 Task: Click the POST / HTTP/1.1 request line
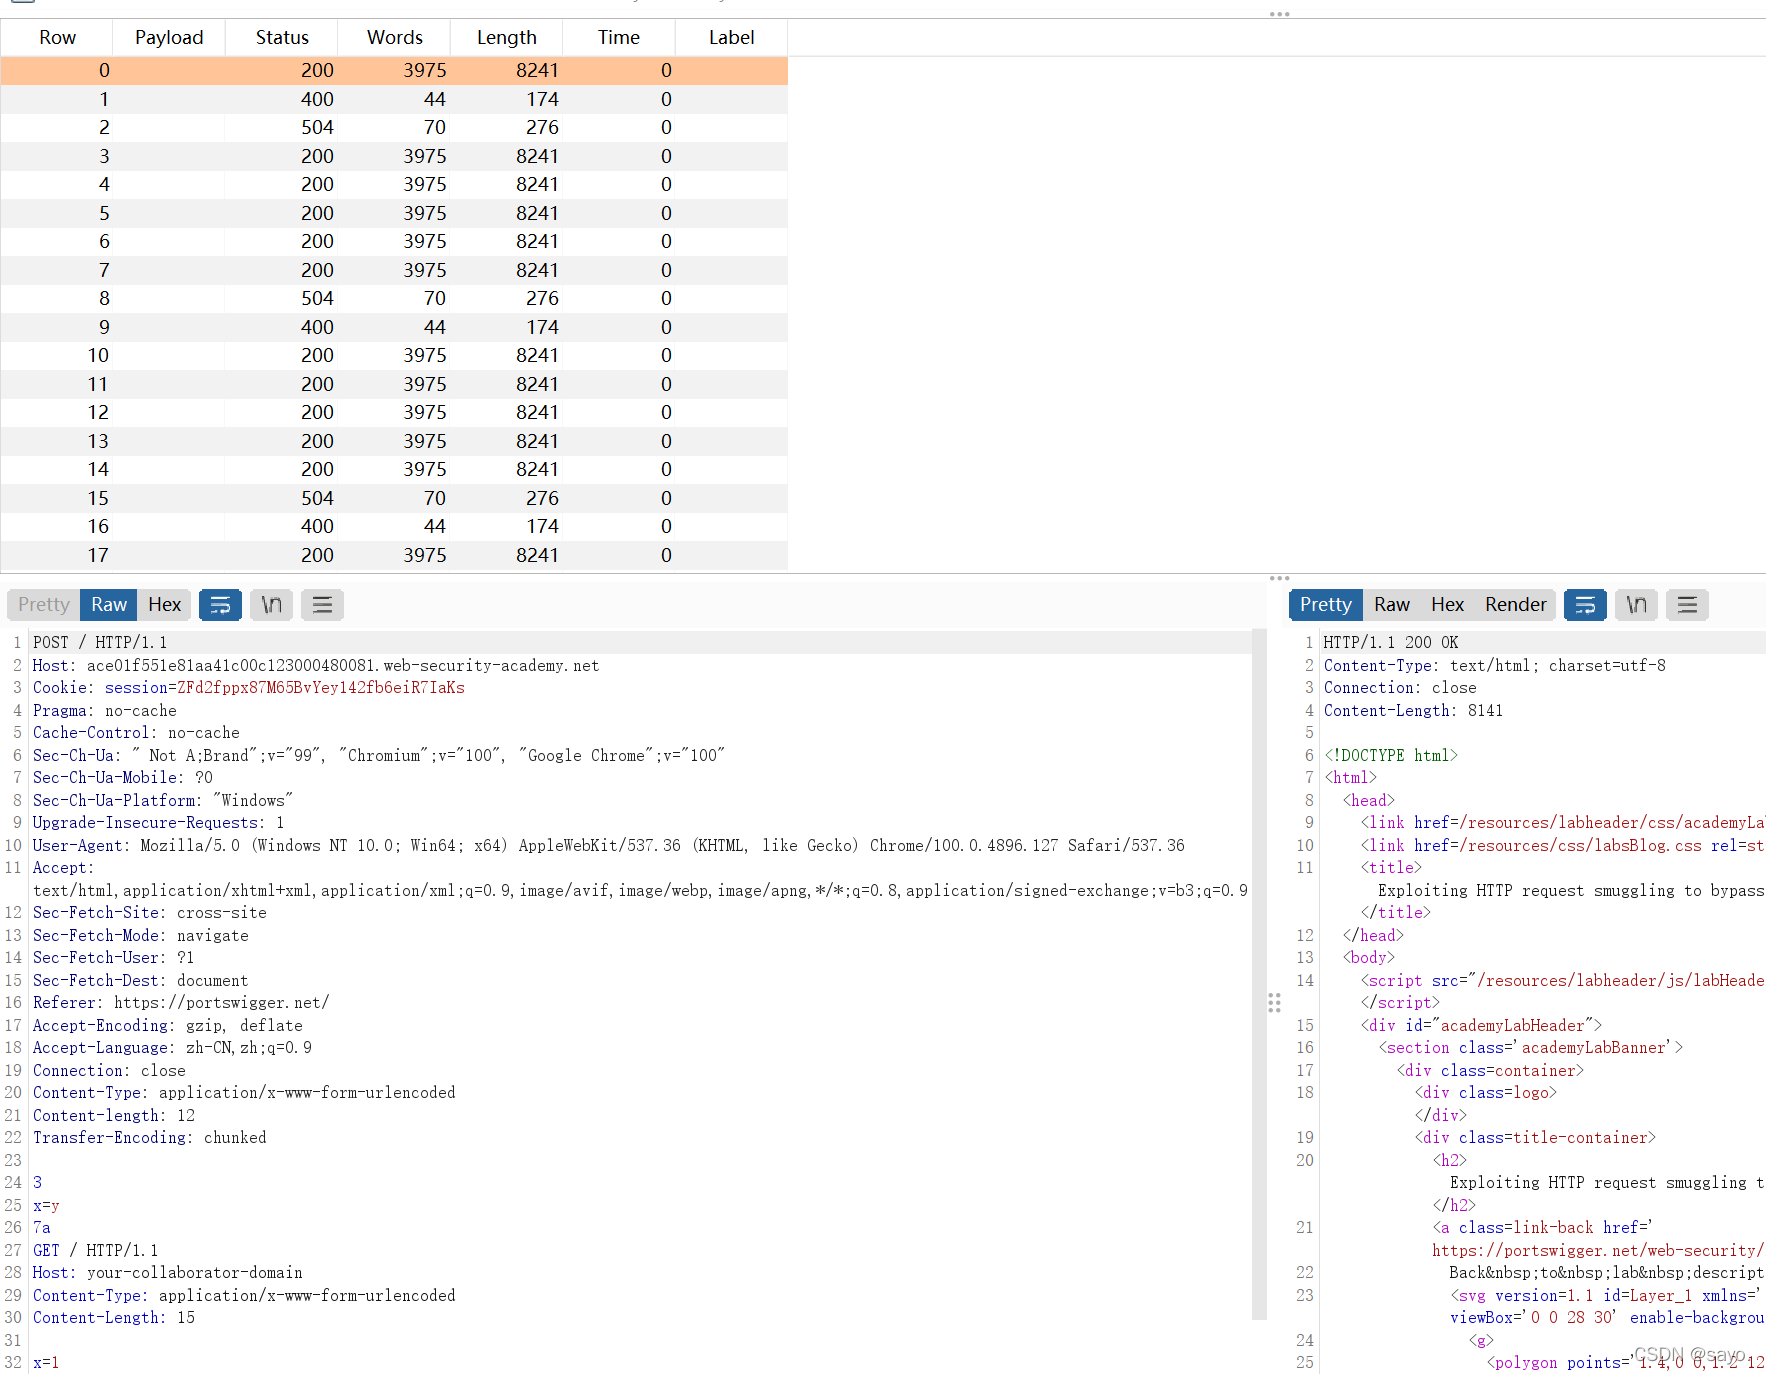coord(100,642)
